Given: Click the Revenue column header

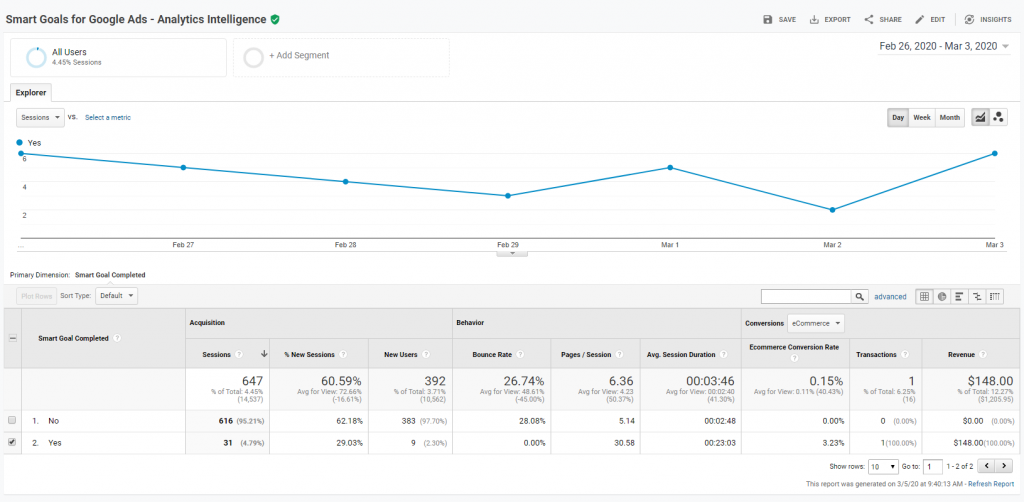Looking at the screenshot, I should [x=961, y=354].
